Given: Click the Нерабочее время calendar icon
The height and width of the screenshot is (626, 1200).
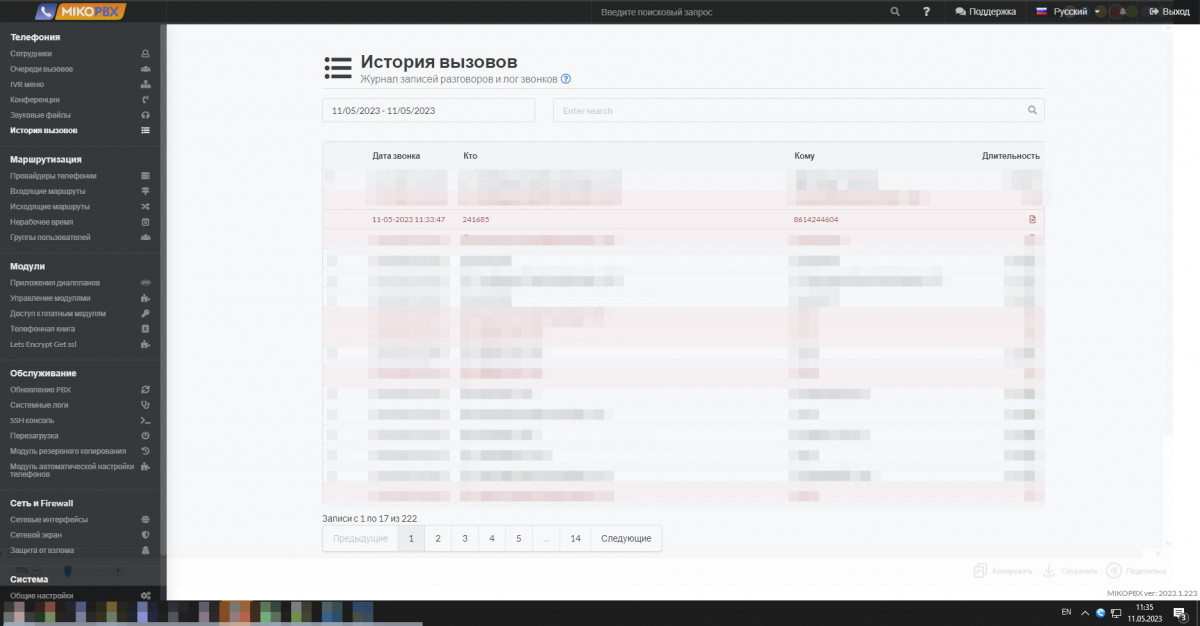Looking at the screenshot, I should (x=146, y=222).
